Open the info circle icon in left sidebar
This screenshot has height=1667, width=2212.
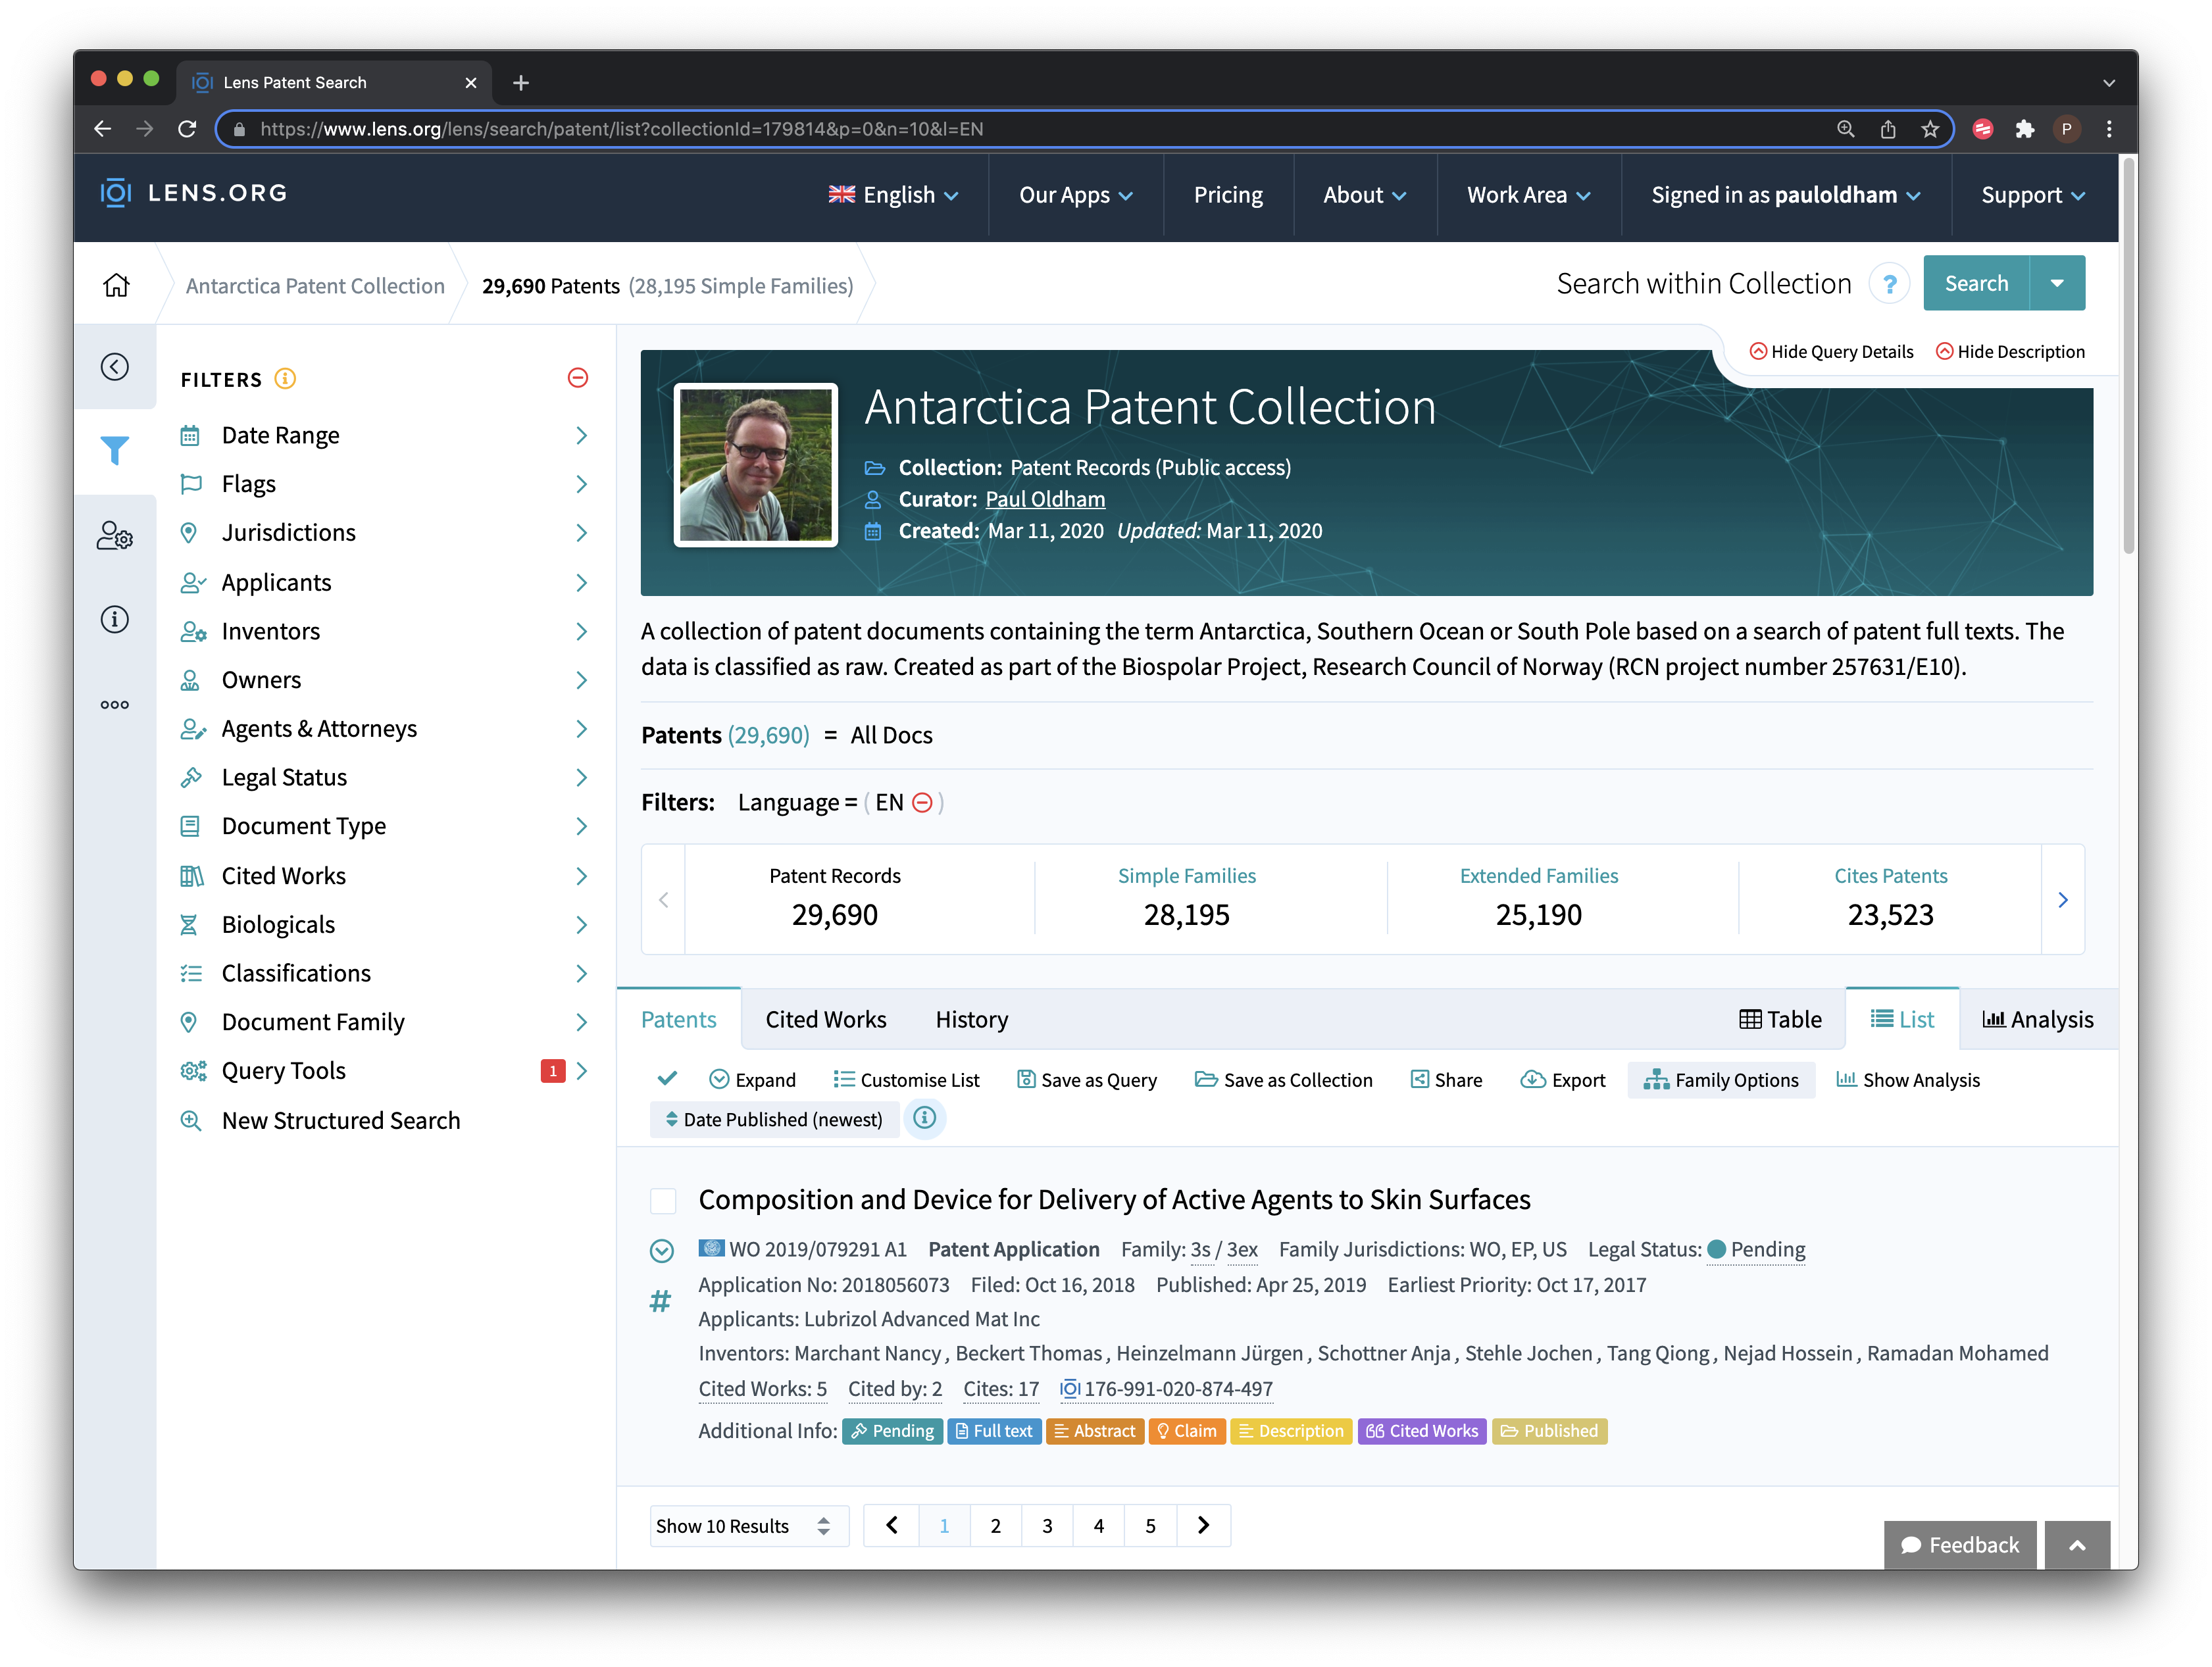click(115, 620)
